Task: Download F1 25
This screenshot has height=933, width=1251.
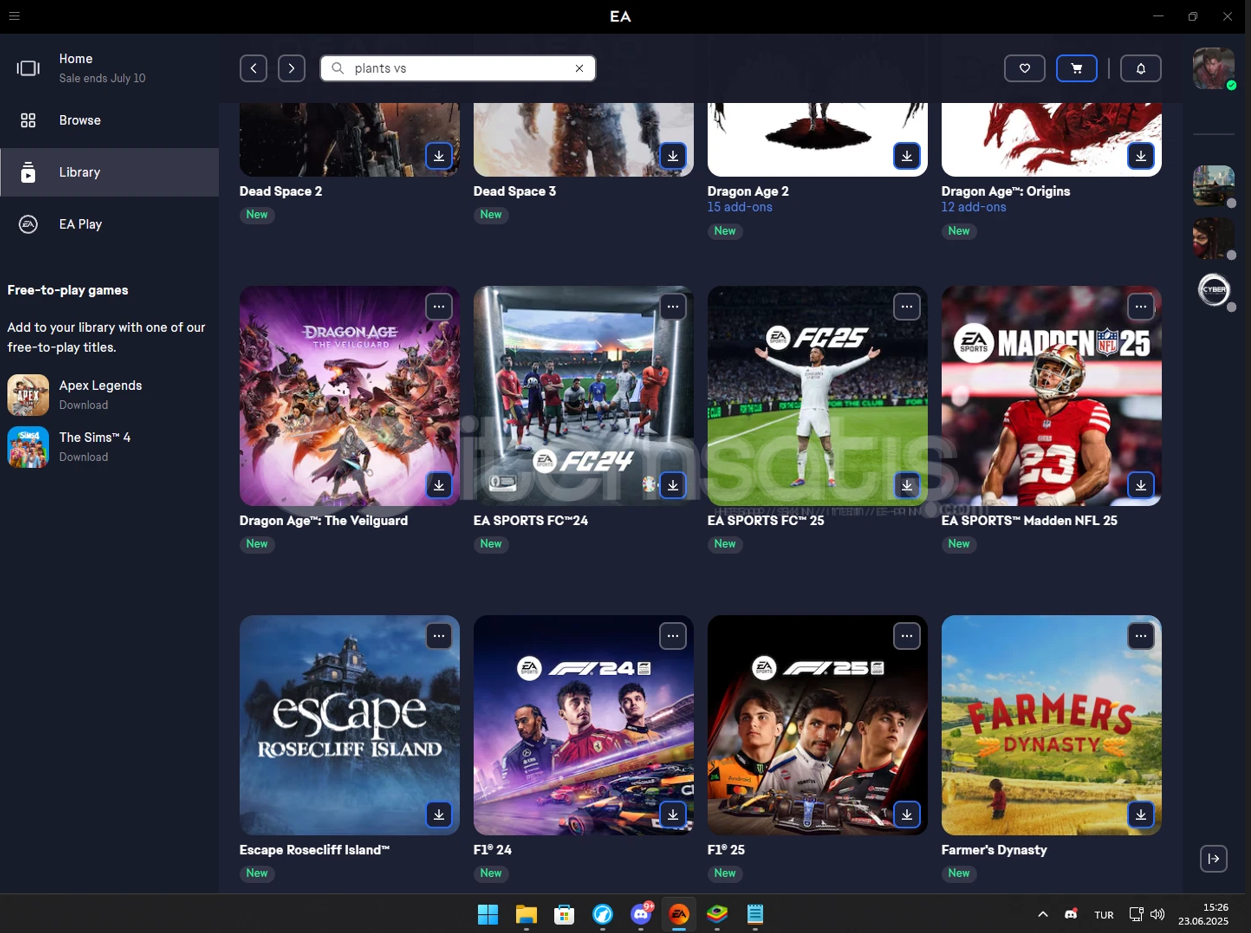Action: coord(907,814)
